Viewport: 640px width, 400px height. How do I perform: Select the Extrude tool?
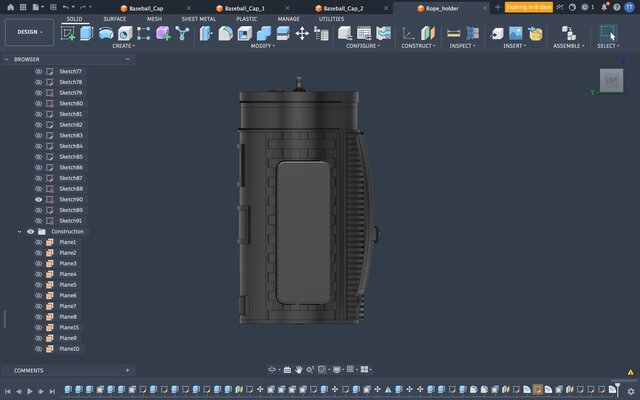click(86, 33)
